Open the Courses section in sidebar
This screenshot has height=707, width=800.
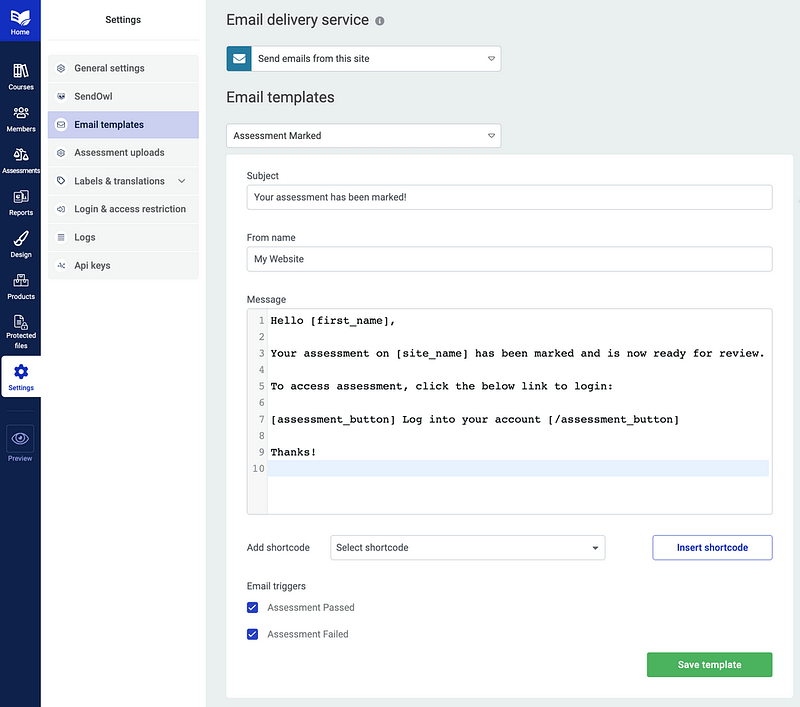[20, 76]
